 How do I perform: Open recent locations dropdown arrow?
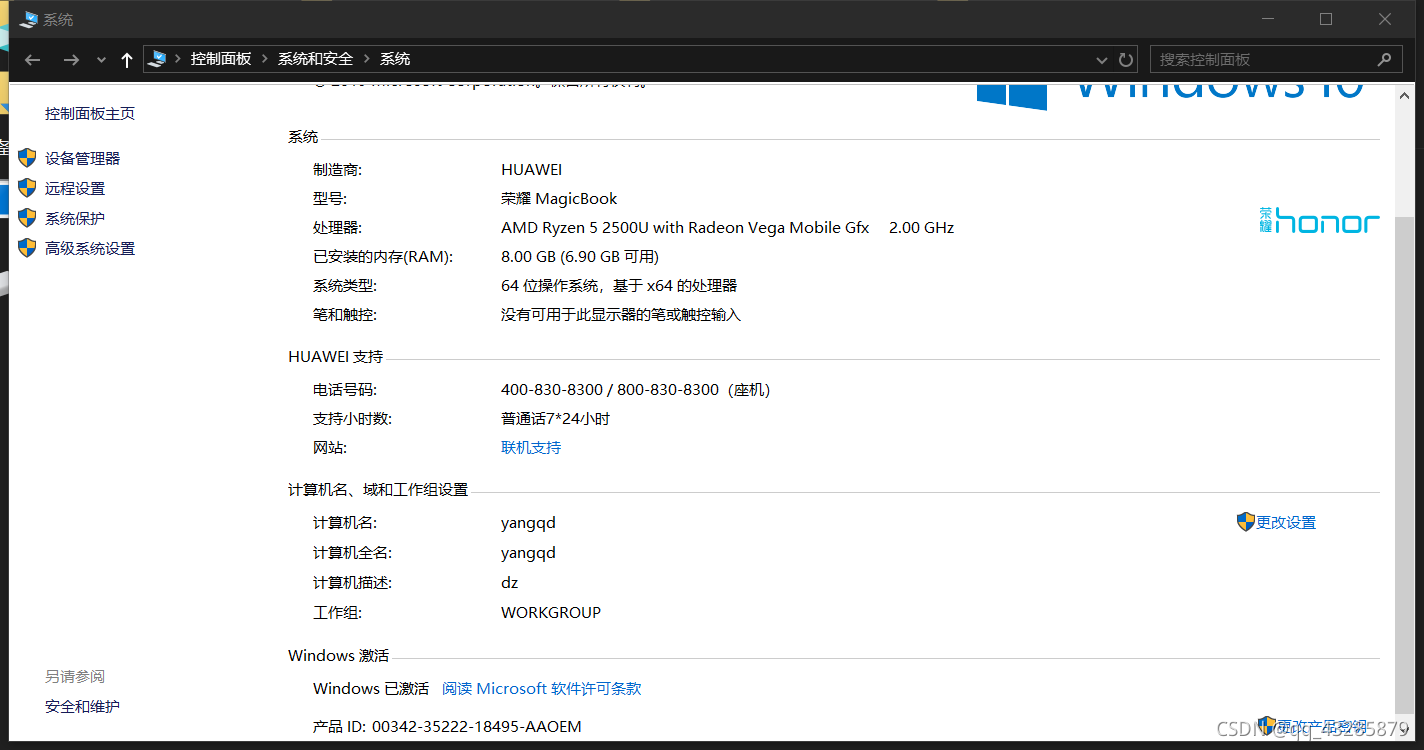pyautogui.click(x=101, y=60)
